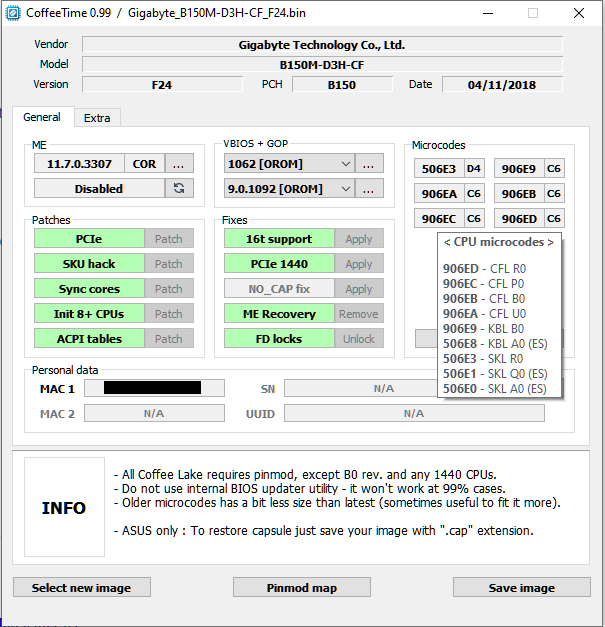Click the CoffeeTime chip icon in title bar
The width and height of the screenshot is (605, 627).
click(13, 13)
